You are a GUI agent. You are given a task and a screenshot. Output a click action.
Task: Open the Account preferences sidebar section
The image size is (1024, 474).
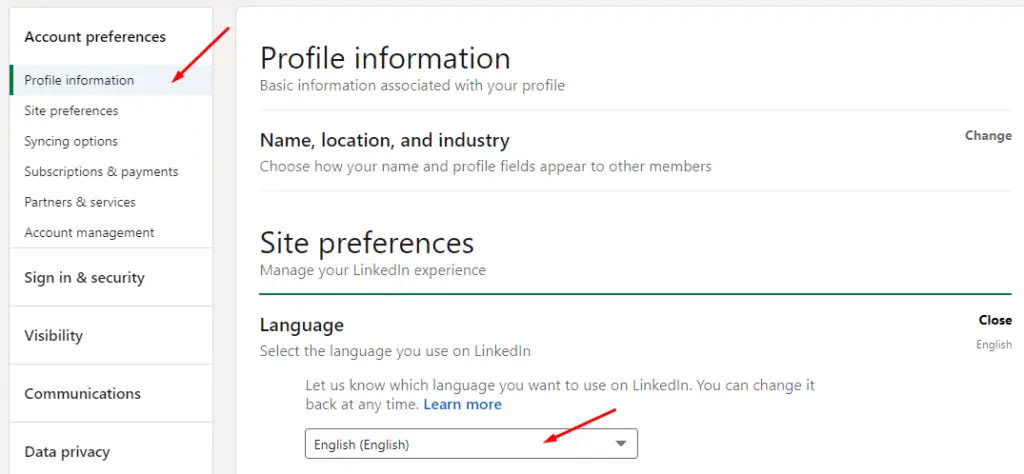95,37
